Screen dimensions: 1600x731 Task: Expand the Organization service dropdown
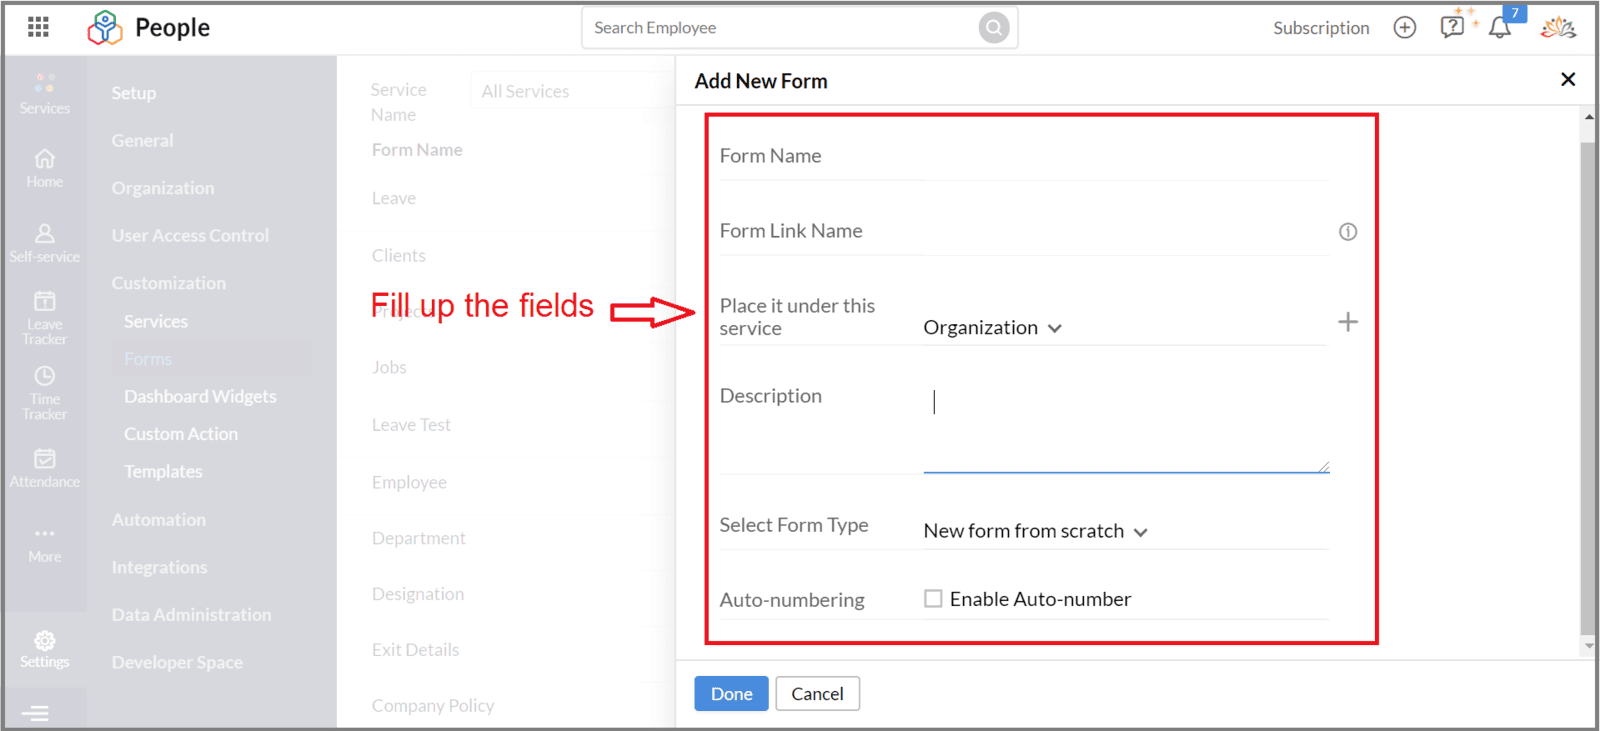point(992,328)
